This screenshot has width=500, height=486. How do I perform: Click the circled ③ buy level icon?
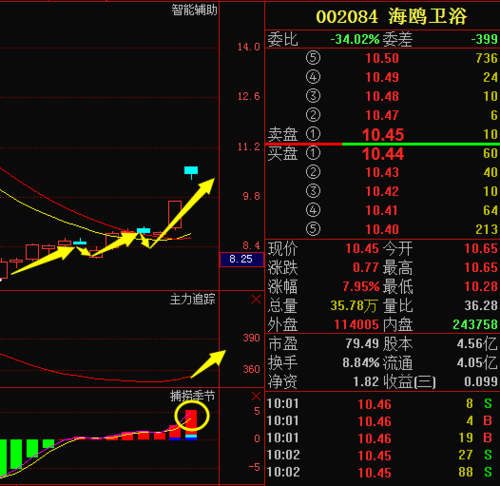[x=313, y=191]
